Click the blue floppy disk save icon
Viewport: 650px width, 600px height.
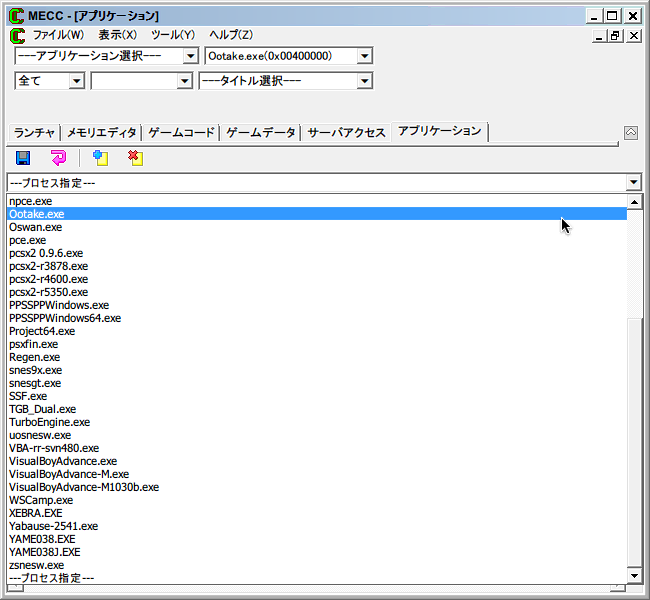[x=23, y=158]
